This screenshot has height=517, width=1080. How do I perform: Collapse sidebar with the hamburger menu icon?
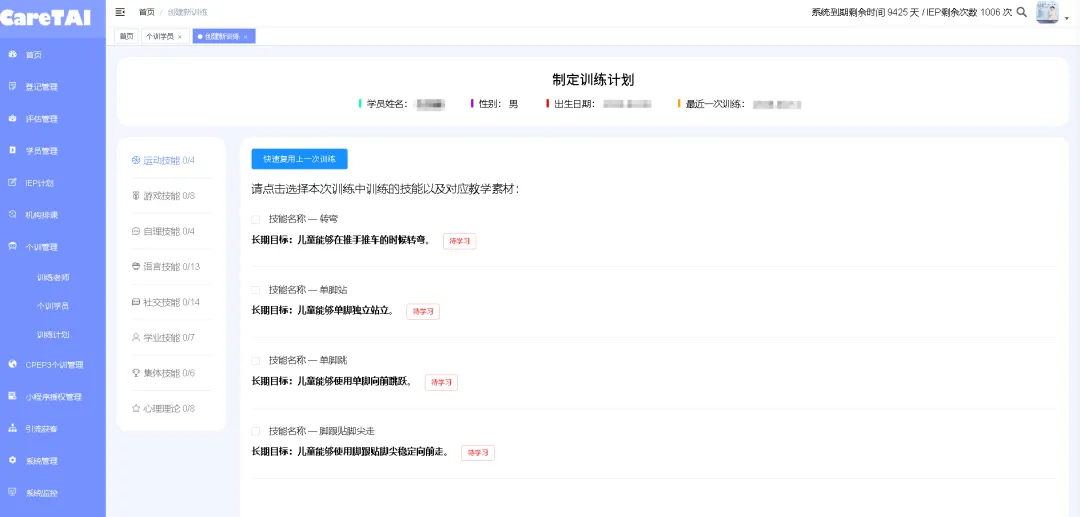coord(121,12)
